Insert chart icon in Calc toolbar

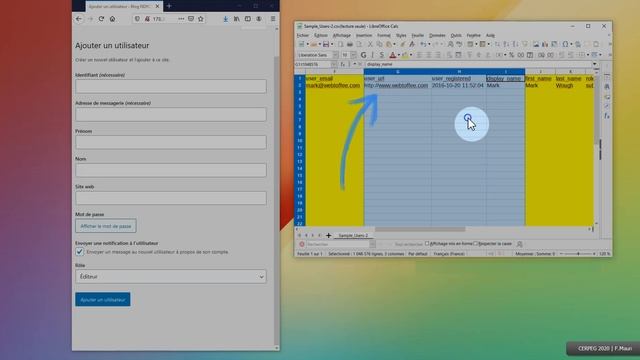point(545,44)
